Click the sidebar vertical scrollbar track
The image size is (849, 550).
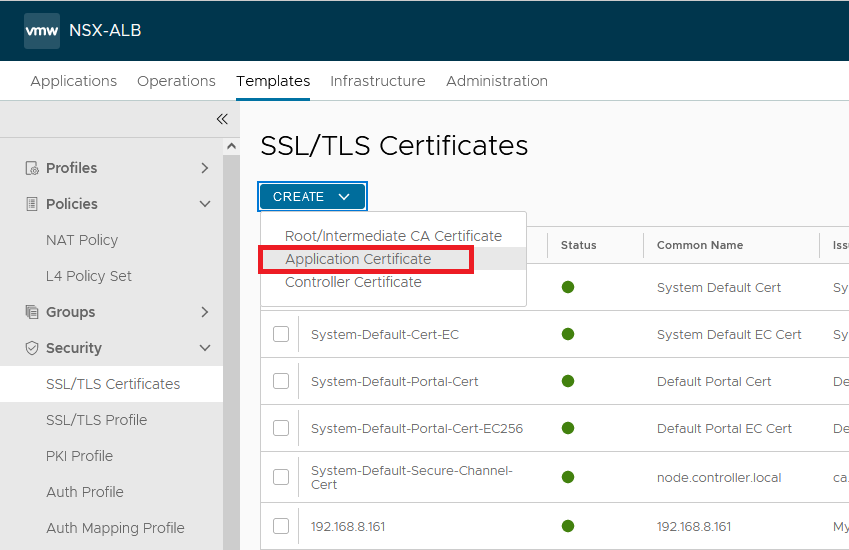(x=231, y=352)
